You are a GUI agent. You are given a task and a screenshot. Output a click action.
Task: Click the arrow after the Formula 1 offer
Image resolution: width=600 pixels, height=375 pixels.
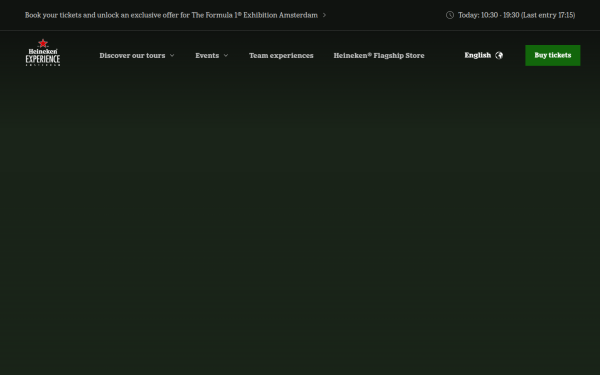click(x=324, y=15)
